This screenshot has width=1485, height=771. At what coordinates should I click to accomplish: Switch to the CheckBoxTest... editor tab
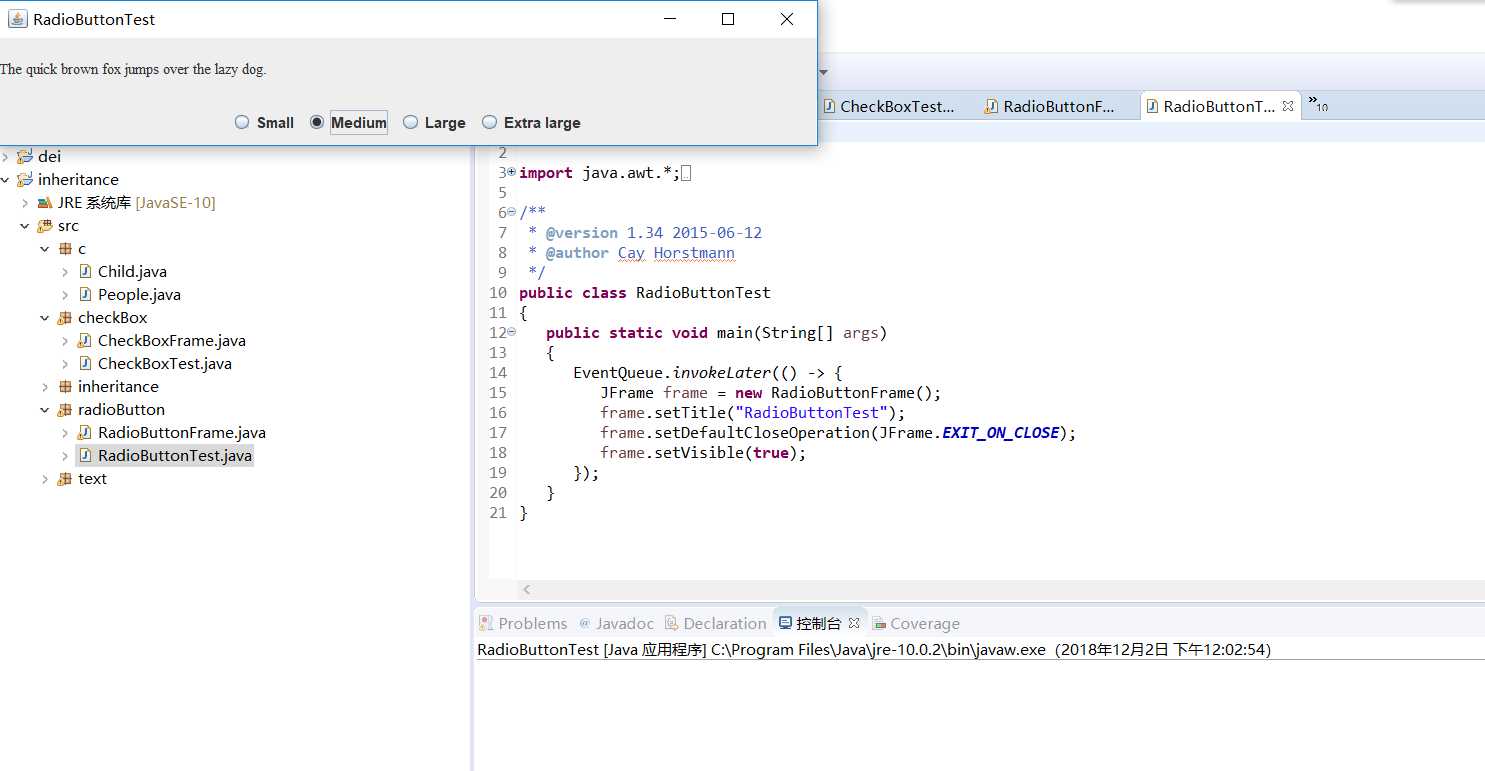pyautogui.click(x=889, y=106)
